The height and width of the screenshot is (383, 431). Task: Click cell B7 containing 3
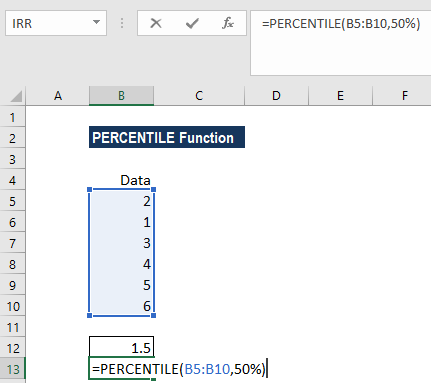pyautogui.click(x=121, y=243)
